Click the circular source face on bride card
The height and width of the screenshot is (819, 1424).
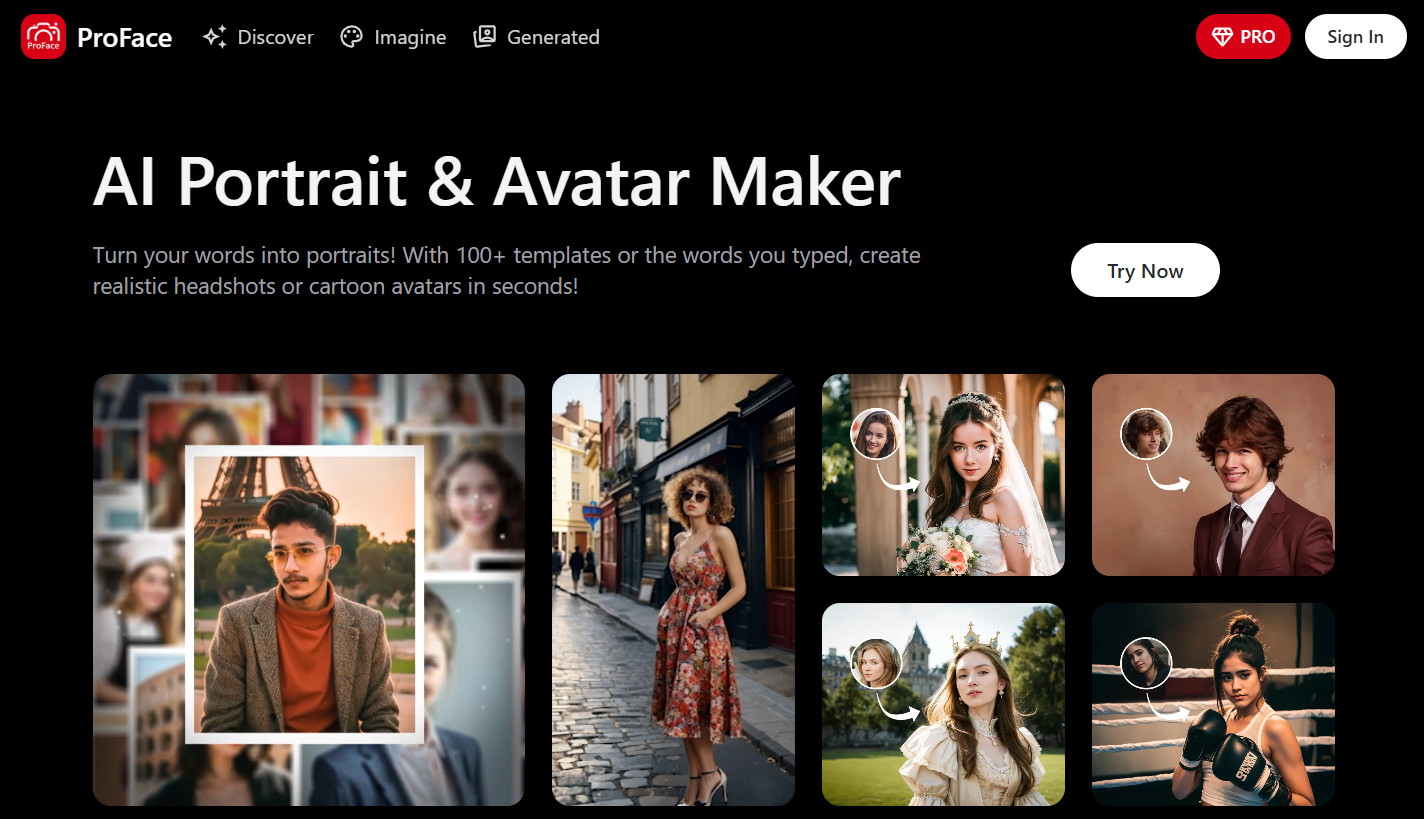pyautogui.click(x=876, y=434)
